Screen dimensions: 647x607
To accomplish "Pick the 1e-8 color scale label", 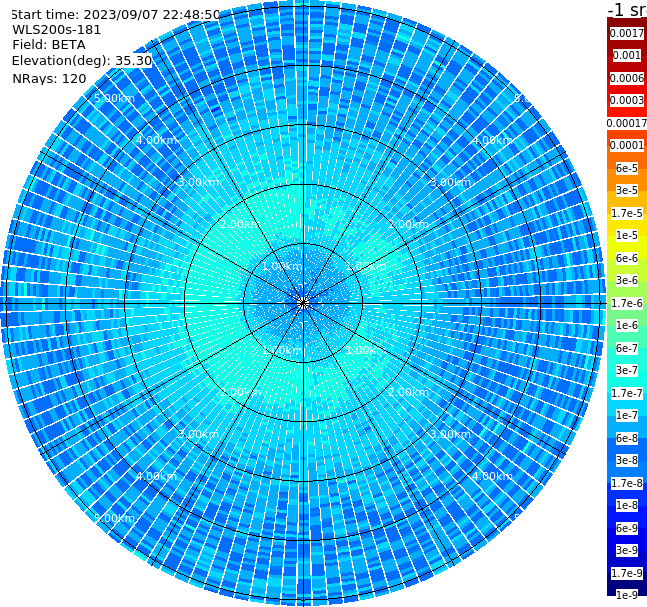I will coord(627,505).
